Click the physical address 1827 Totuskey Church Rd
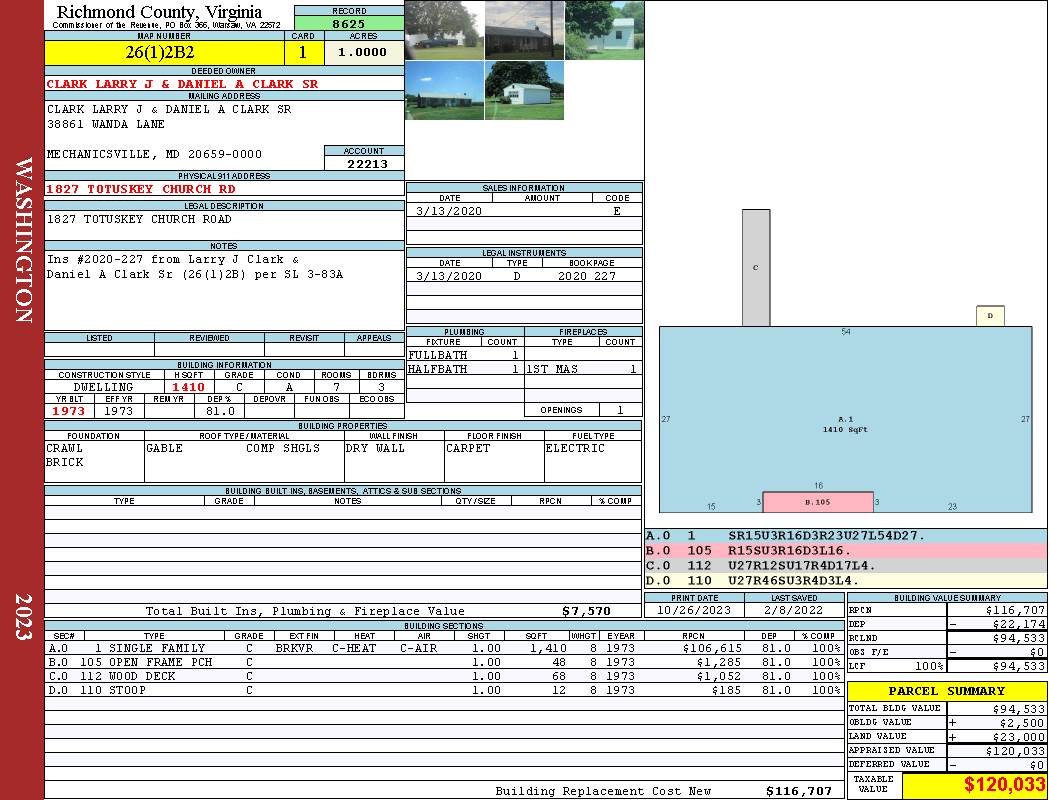 pos(141,188)
